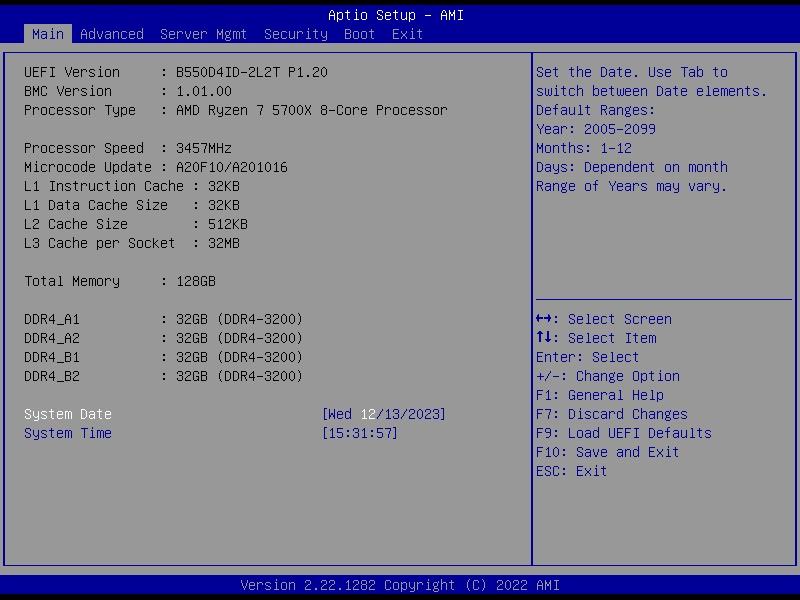Click the F9: Load UEFI Defaults hint
The width and height of the screenshot is (800, 600).
click(623, 433)
